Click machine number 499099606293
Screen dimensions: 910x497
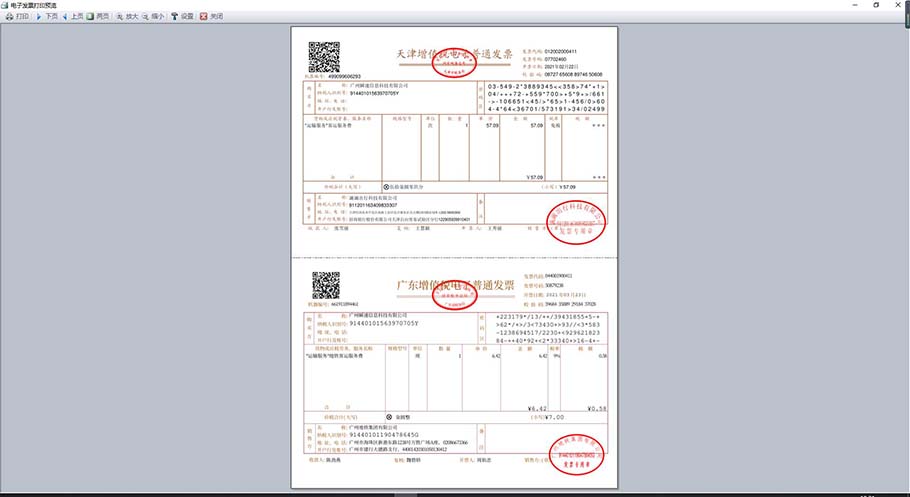(344, 77)
